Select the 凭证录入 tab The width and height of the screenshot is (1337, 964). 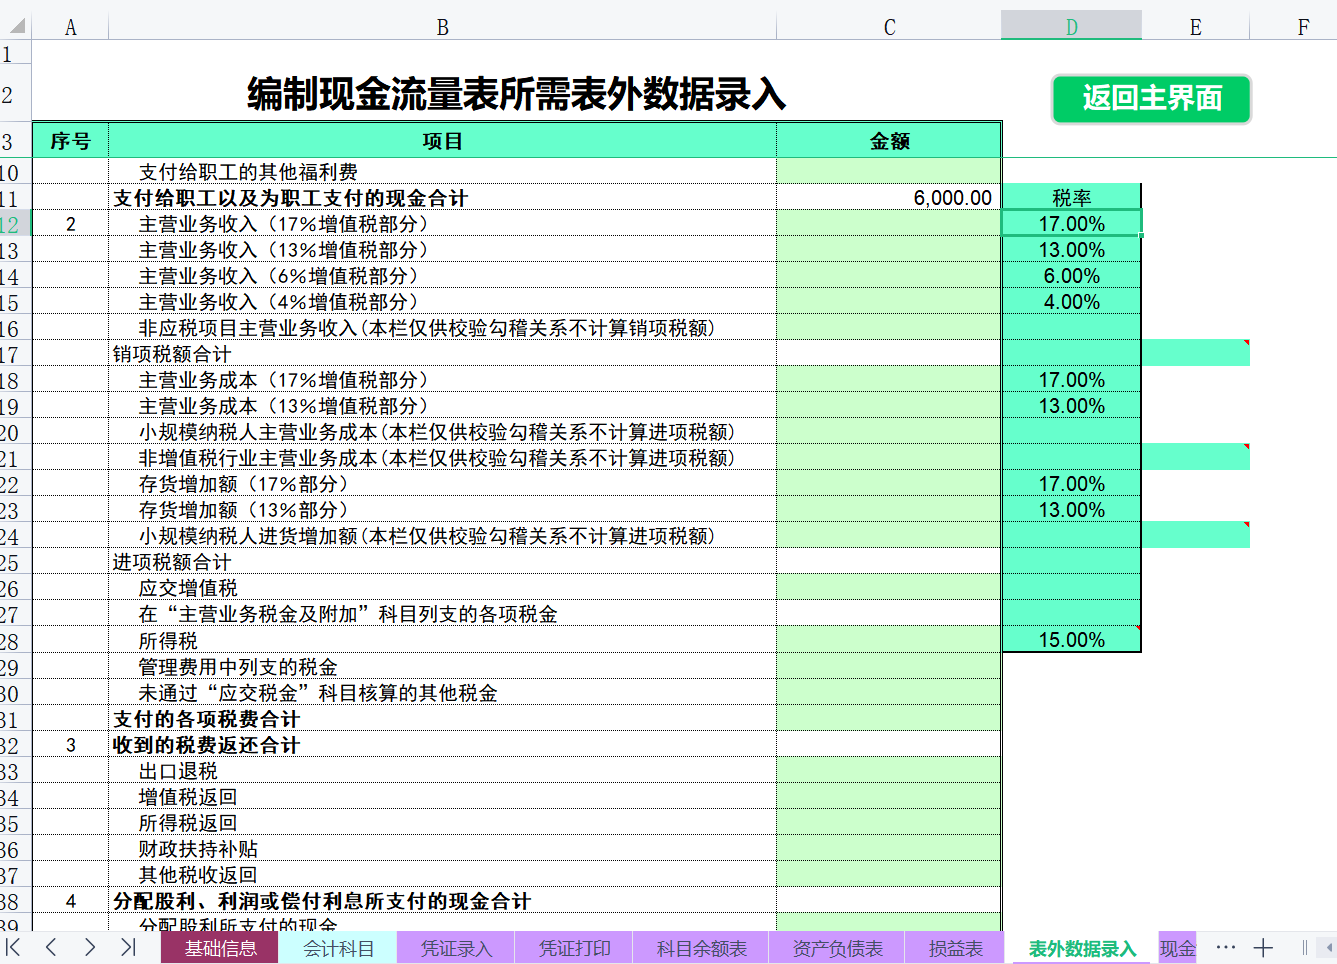click(455, 947)
